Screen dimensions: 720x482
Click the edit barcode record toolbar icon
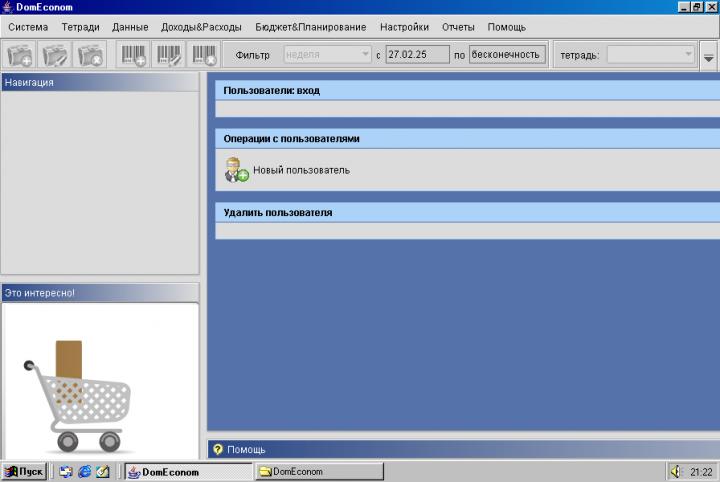click(169, 55)
